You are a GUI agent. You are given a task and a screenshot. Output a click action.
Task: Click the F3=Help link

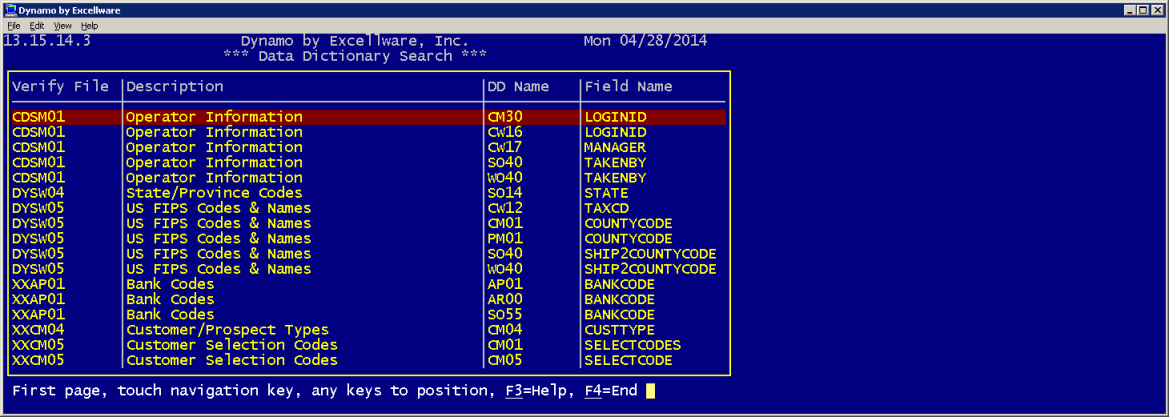pos(538,390)
